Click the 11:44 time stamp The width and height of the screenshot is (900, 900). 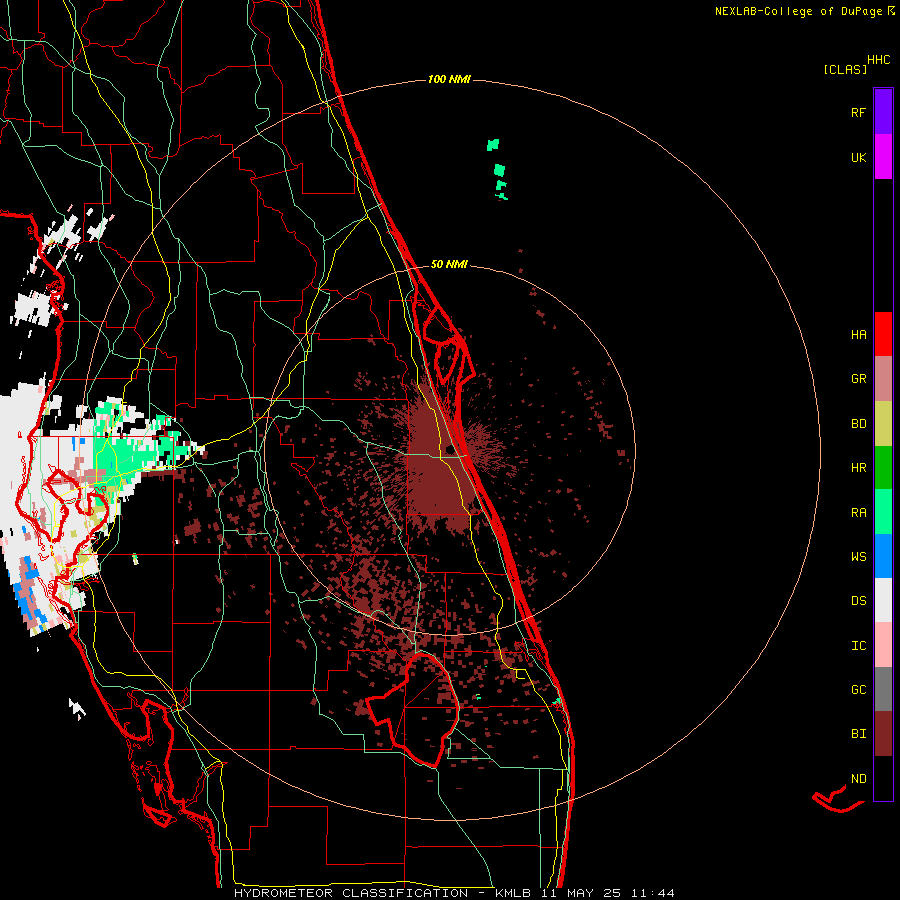653,893
